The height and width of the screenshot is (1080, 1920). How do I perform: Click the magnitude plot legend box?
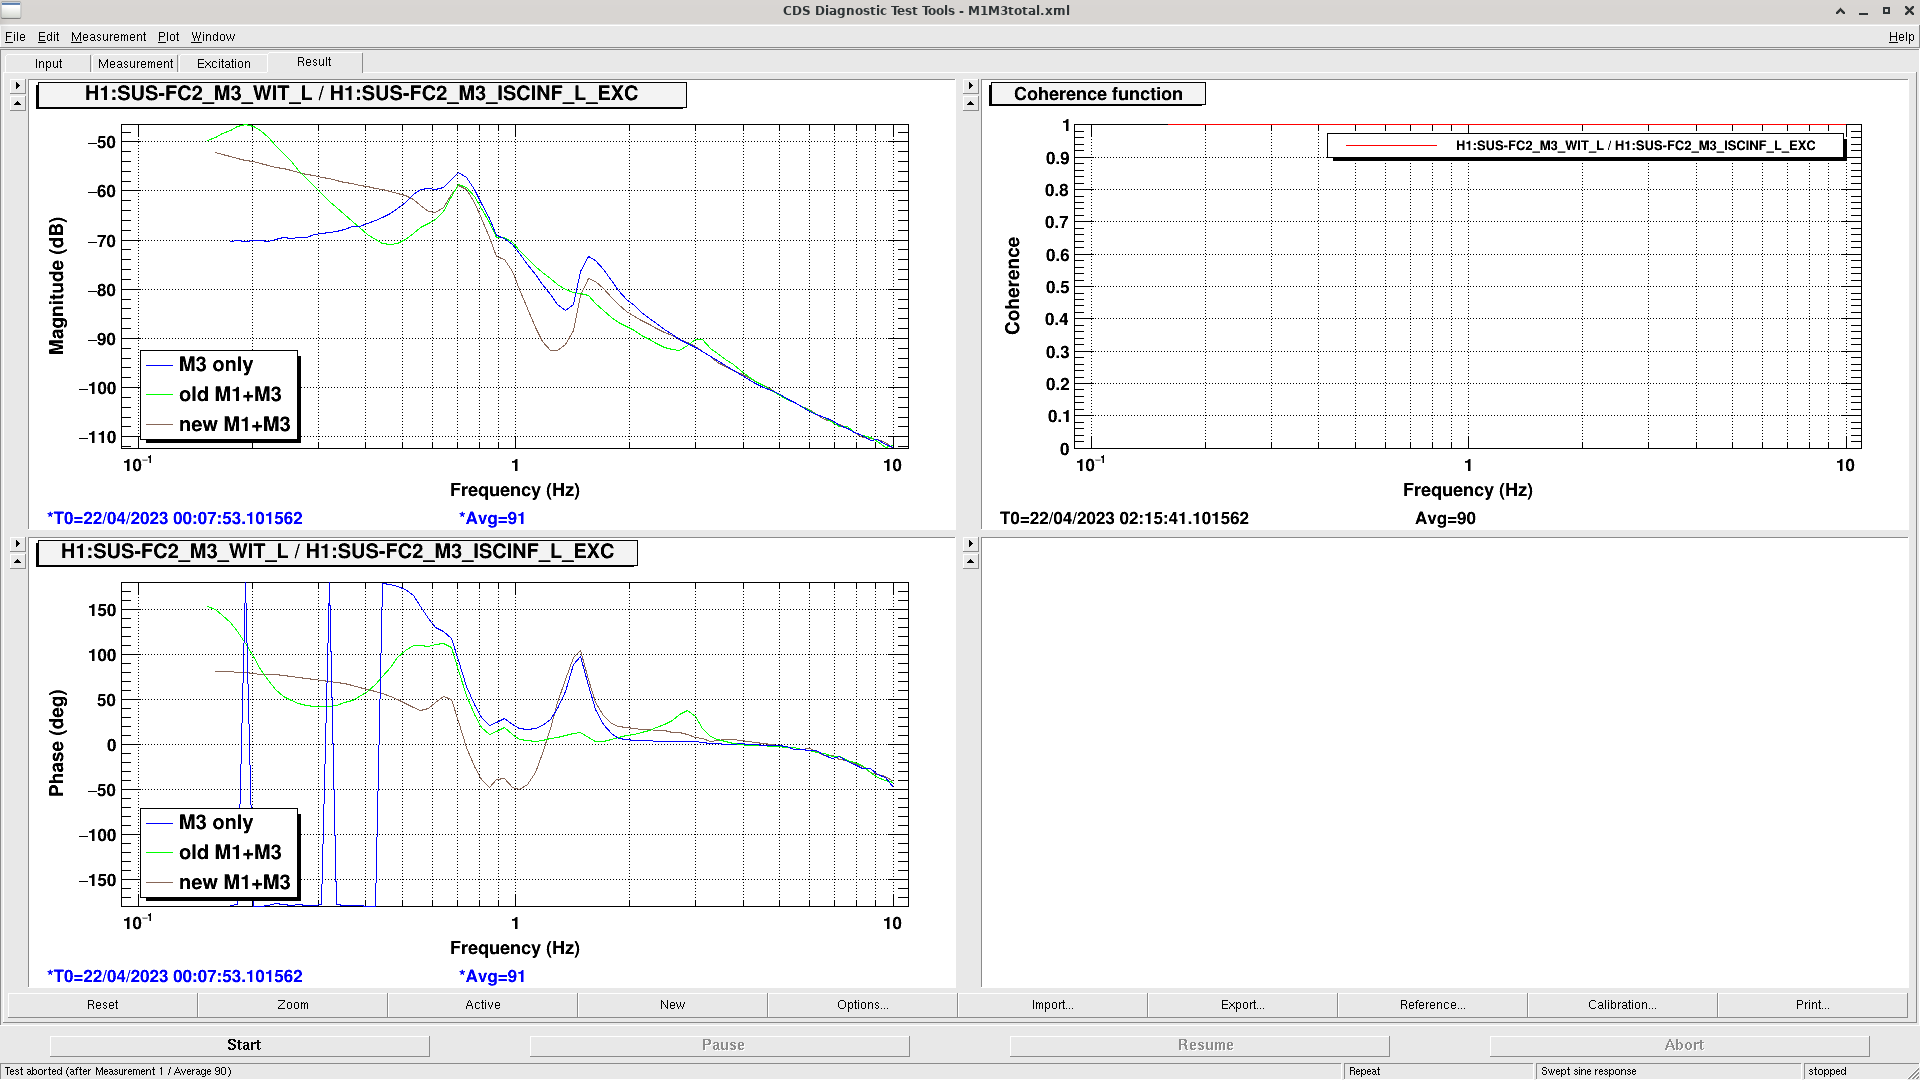[219, 394]
